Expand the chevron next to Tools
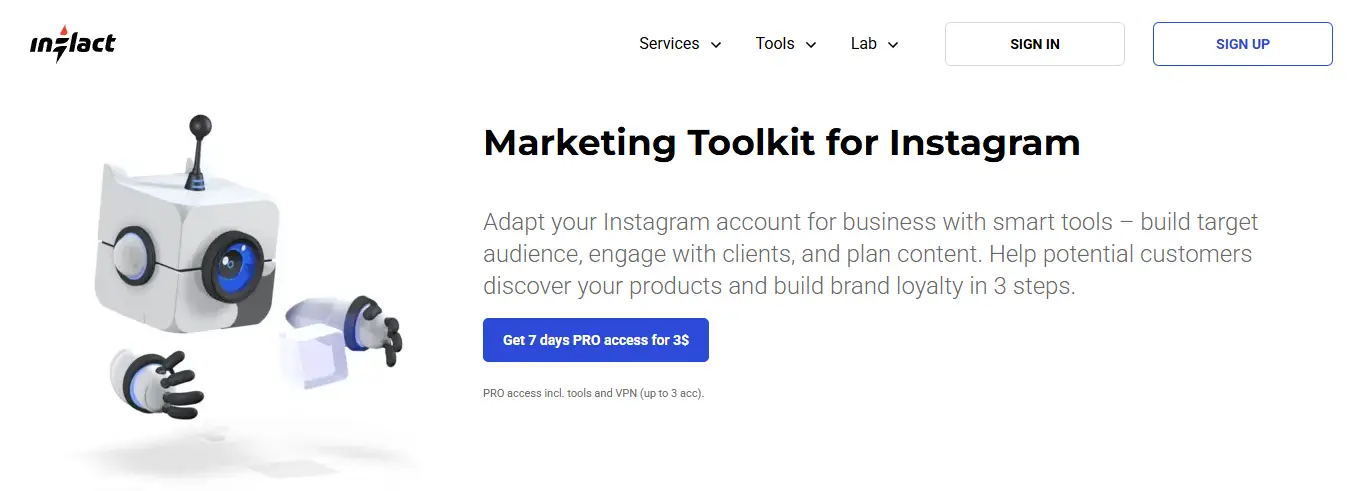Viewport: 1359px width, 491px height. 811,45
